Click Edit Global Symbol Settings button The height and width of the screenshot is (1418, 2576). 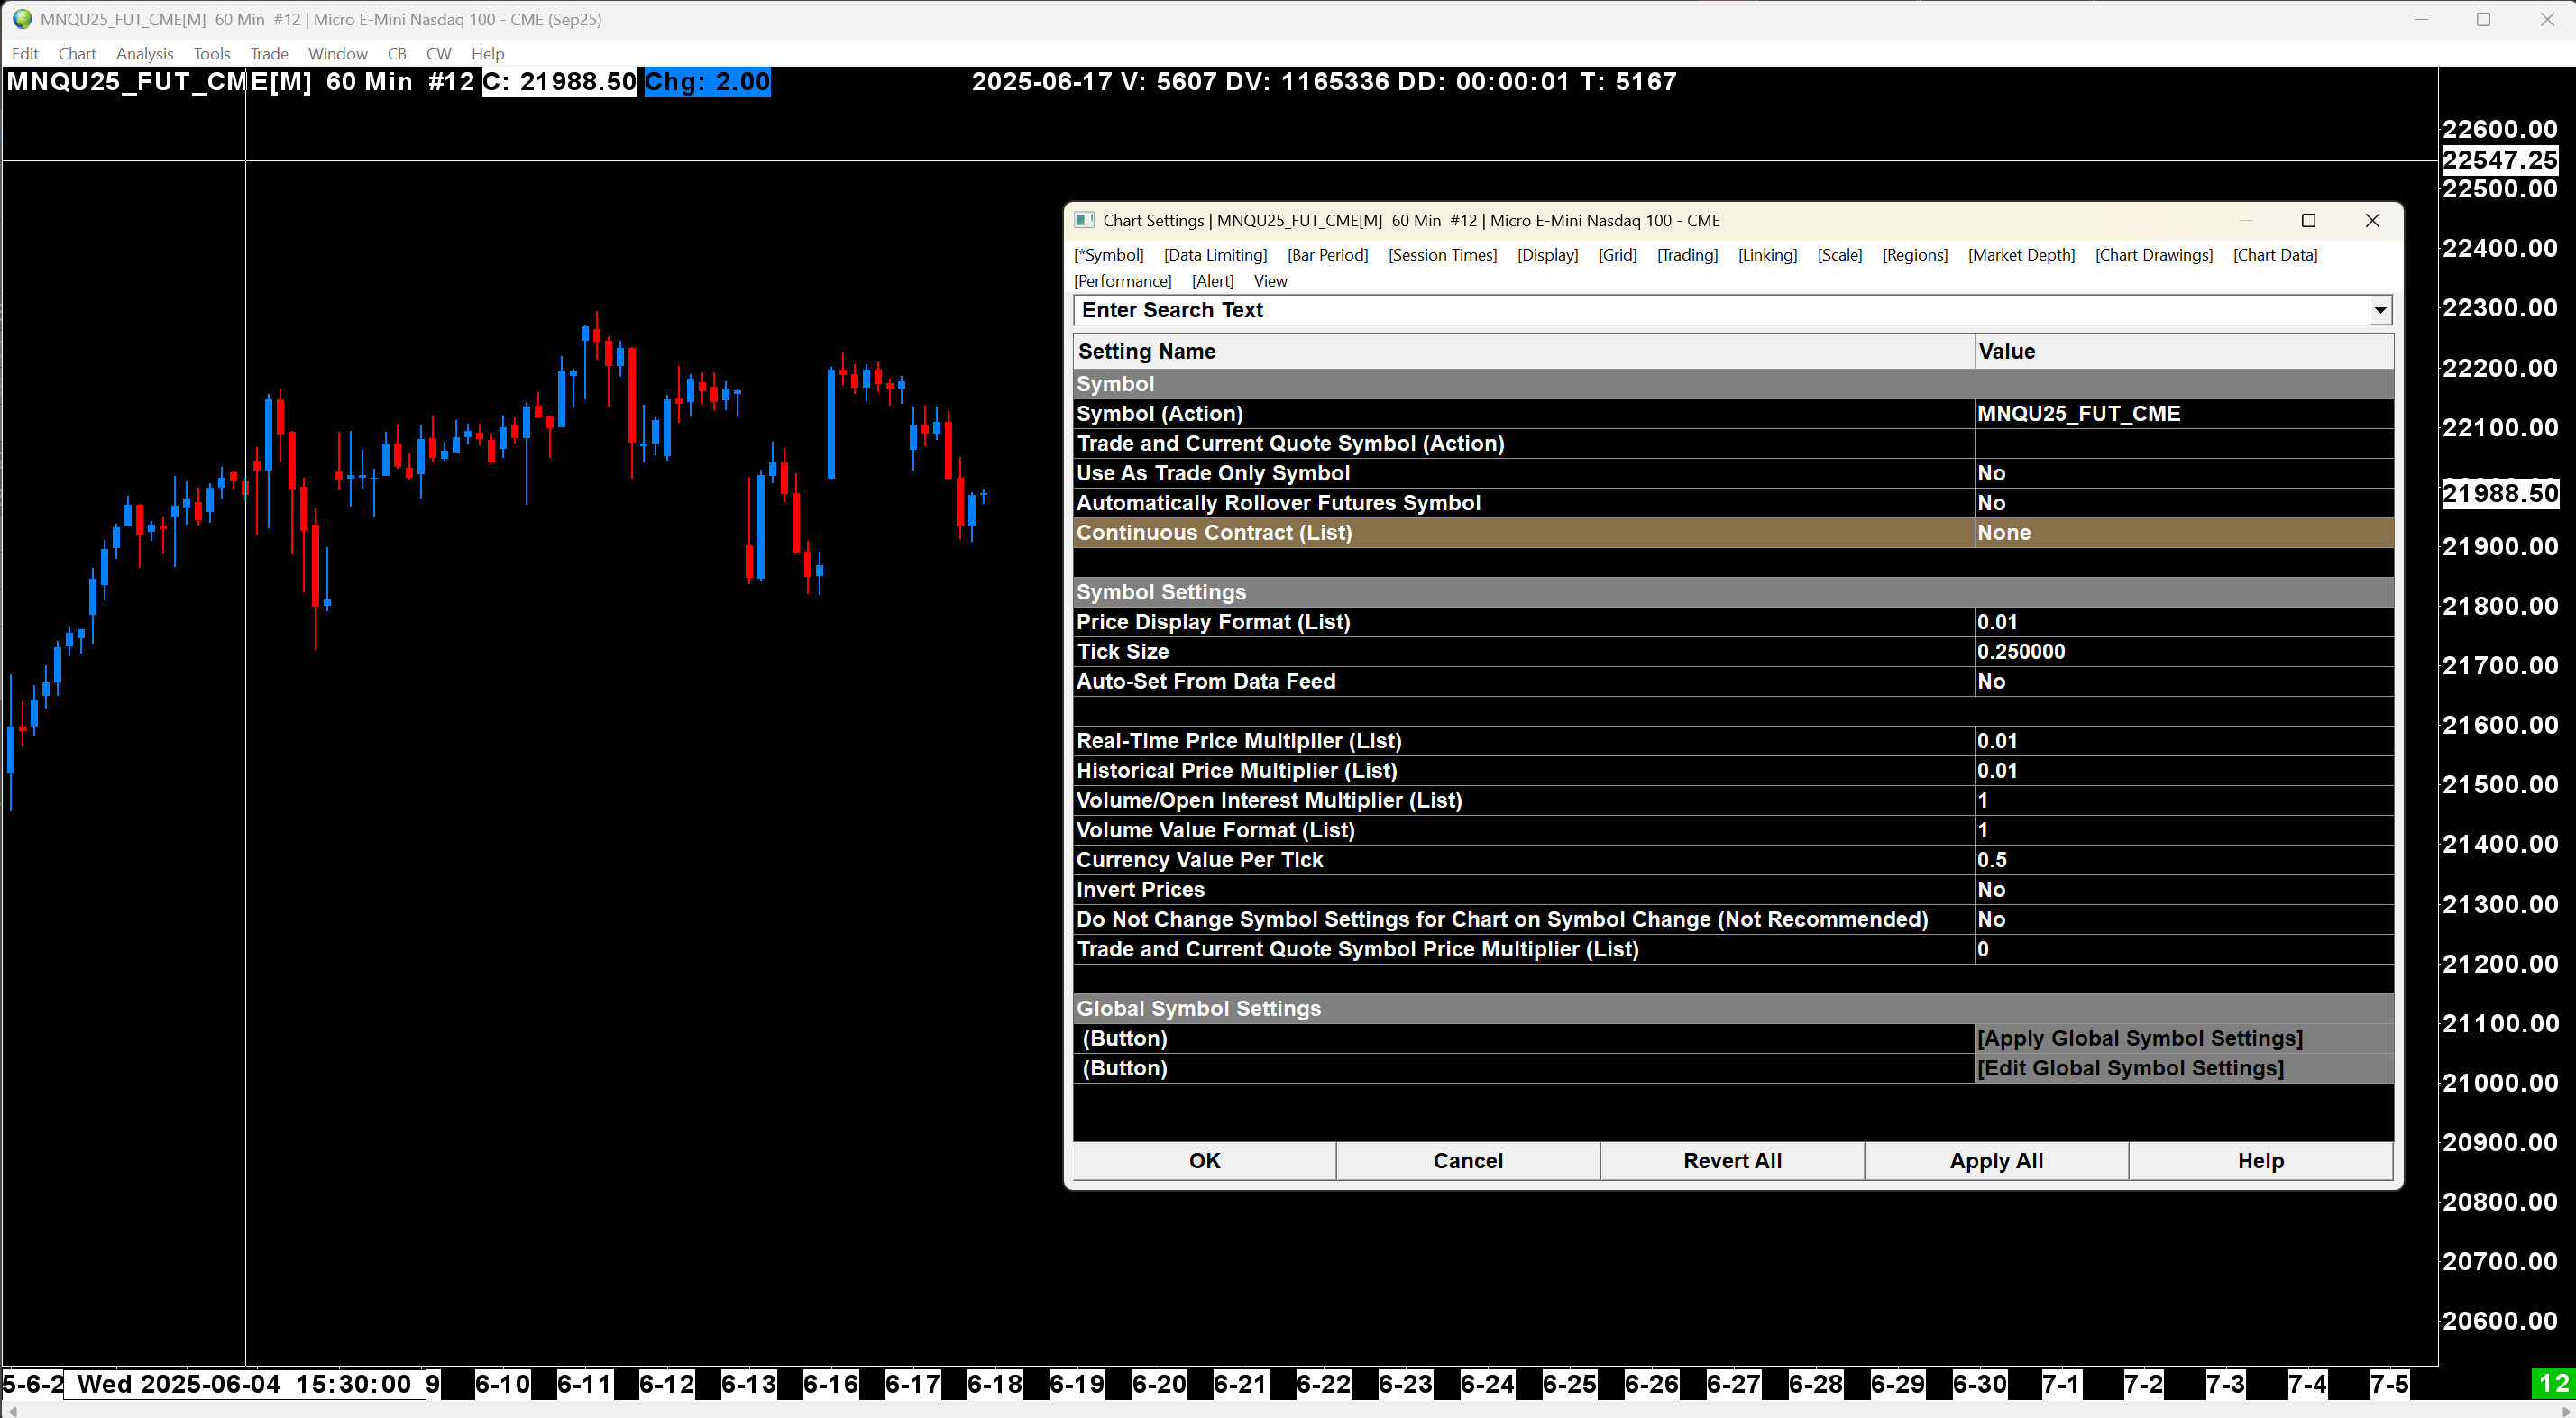tap(2130, 1068)
